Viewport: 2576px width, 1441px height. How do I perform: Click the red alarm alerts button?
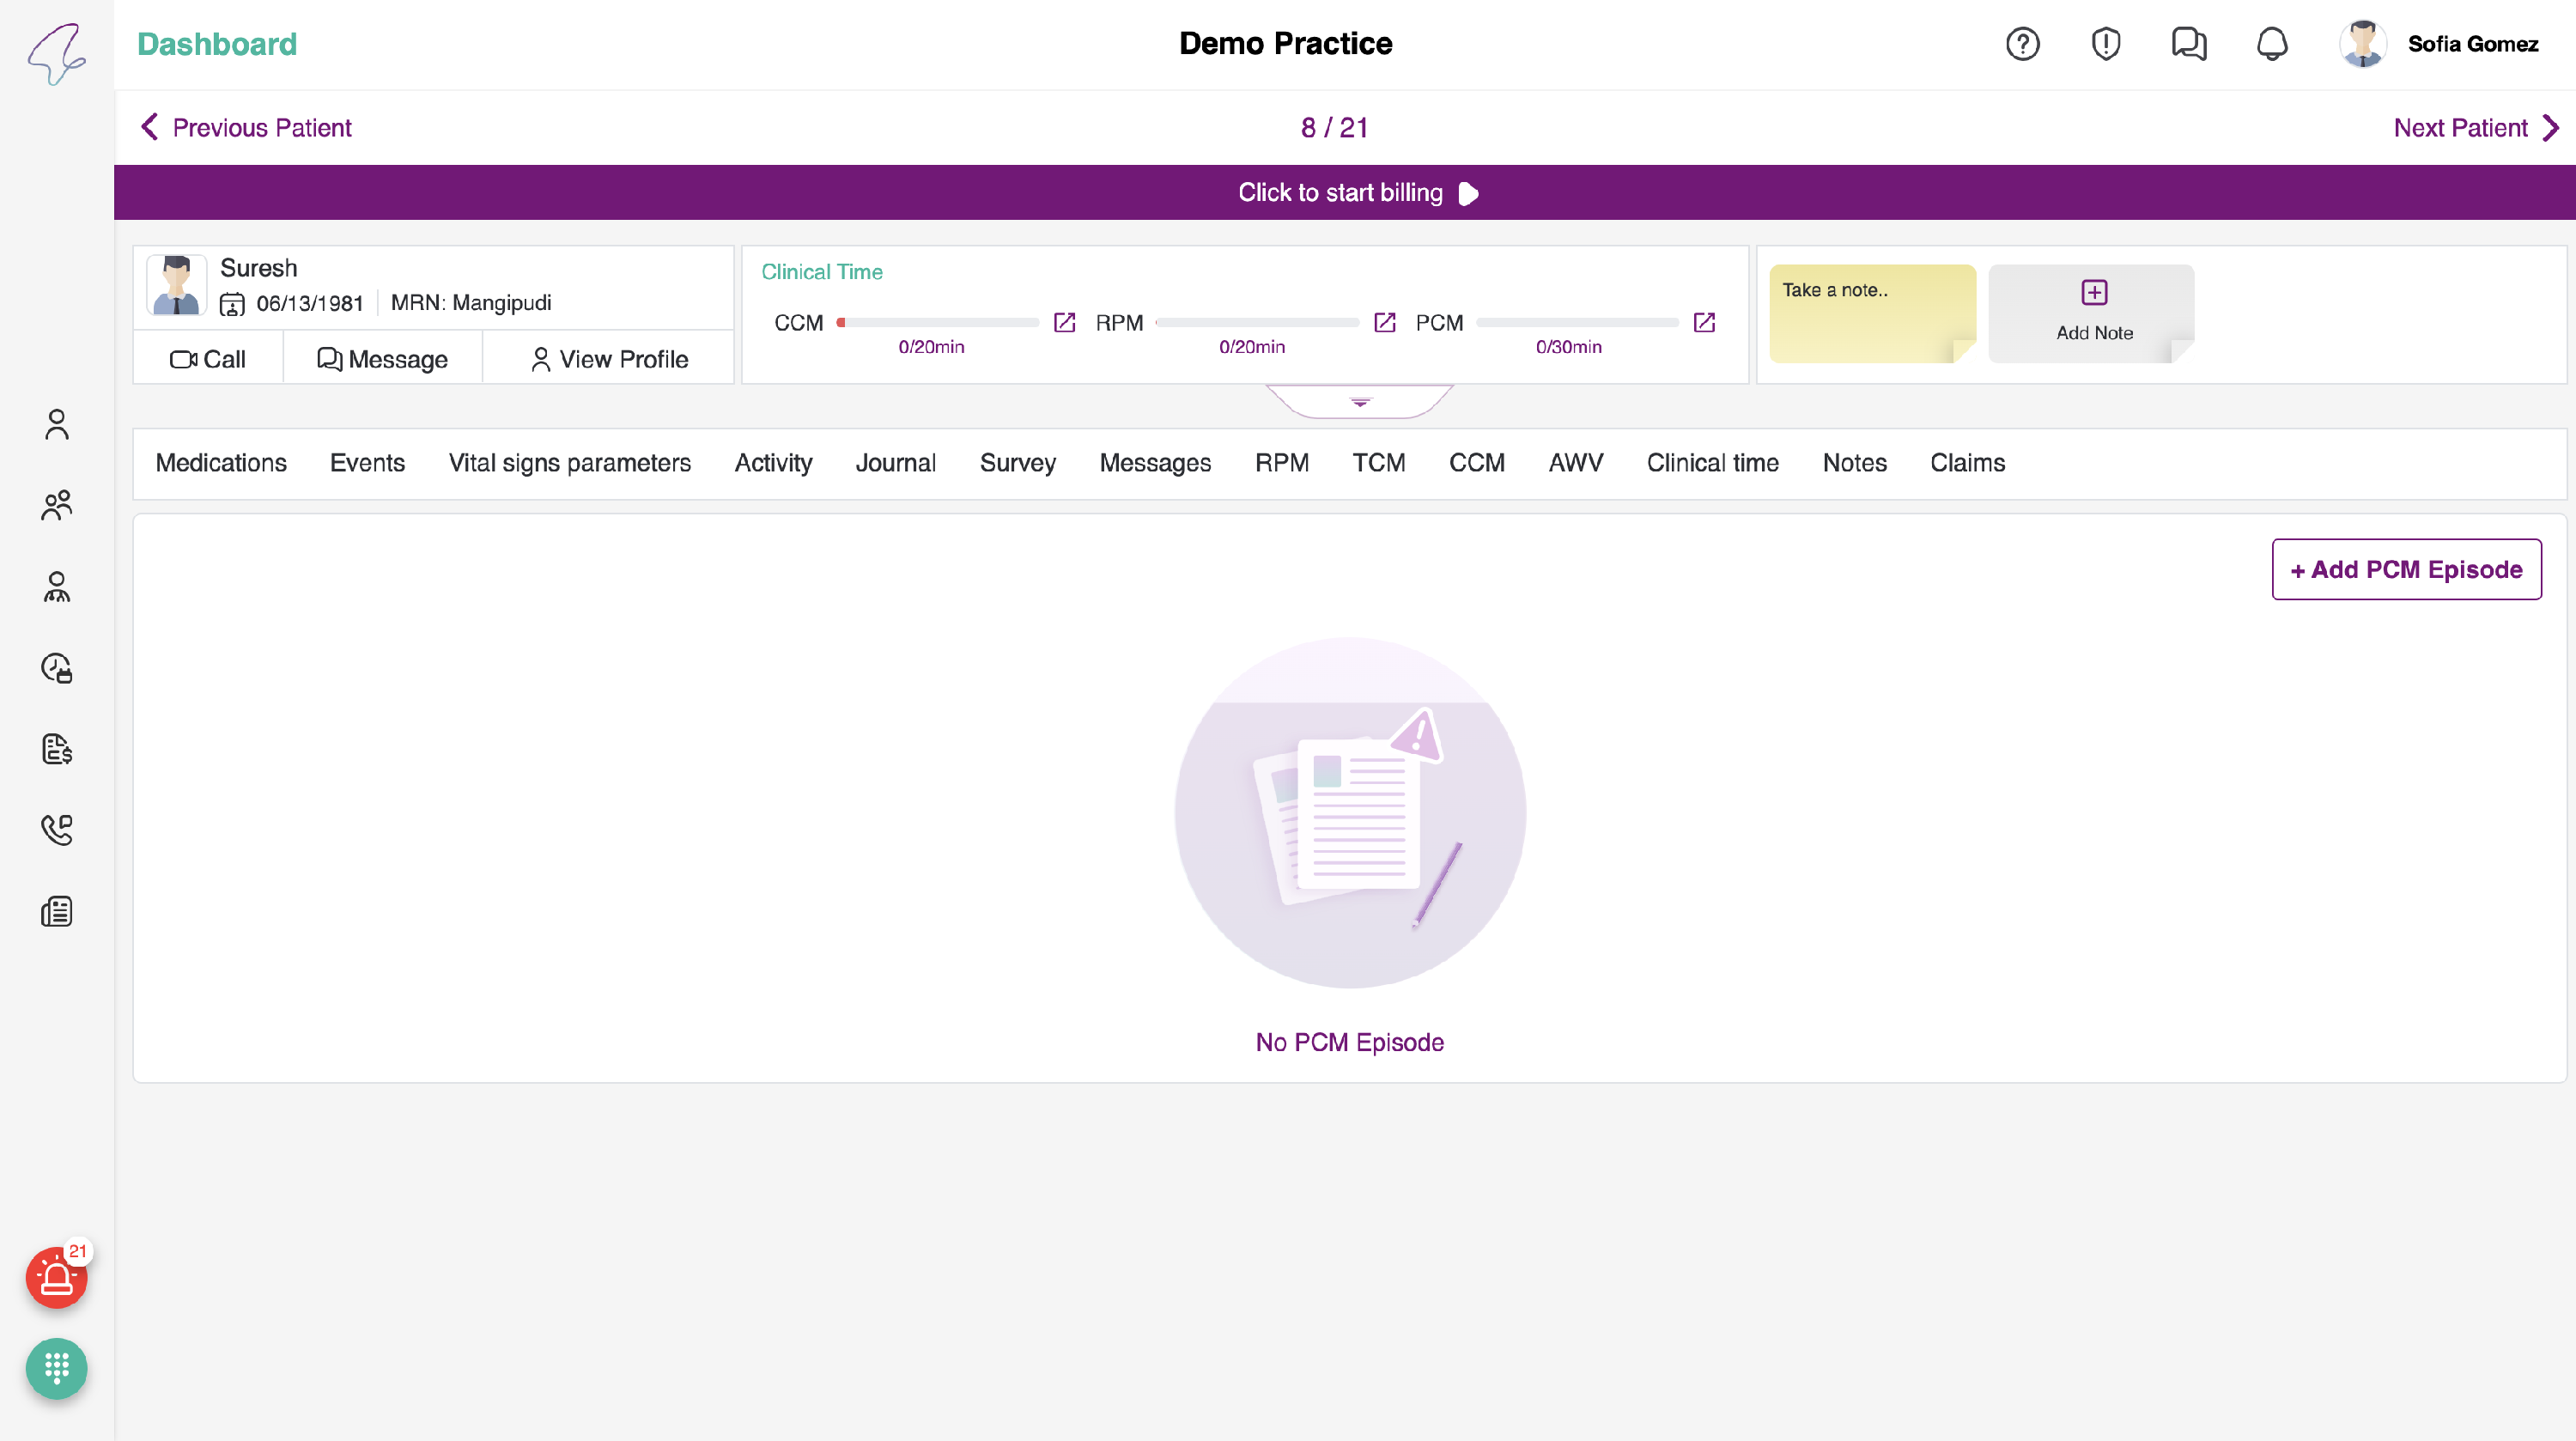tap(56, 1277)
